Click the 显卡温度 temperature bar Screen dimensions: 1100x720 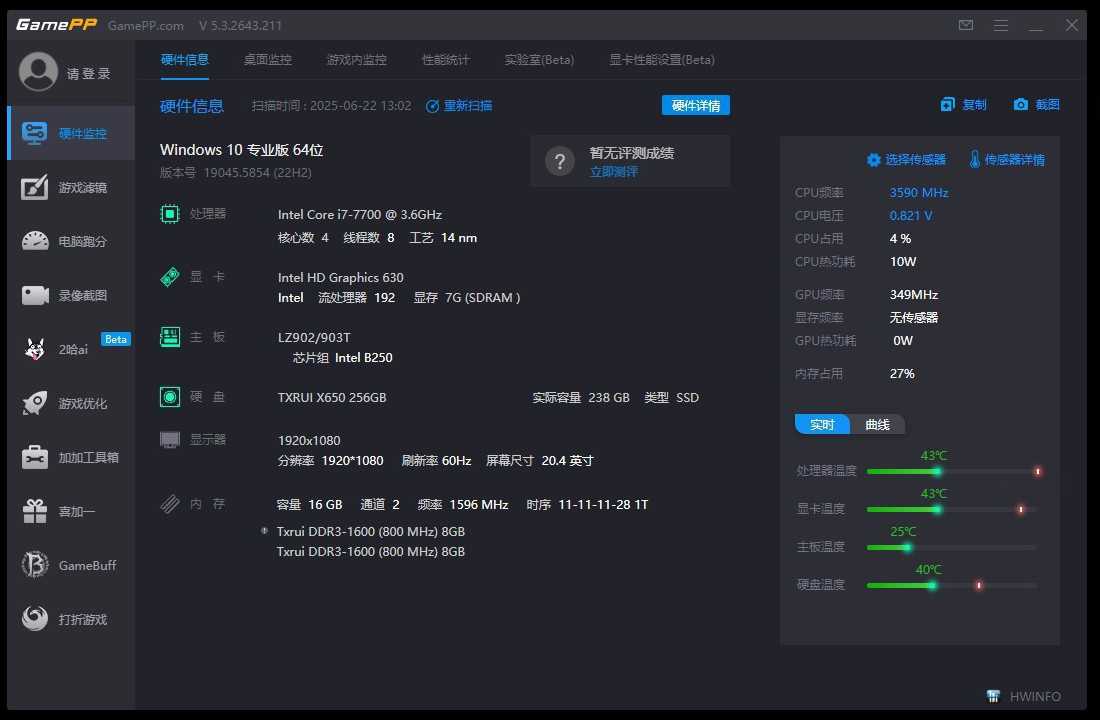954,509
